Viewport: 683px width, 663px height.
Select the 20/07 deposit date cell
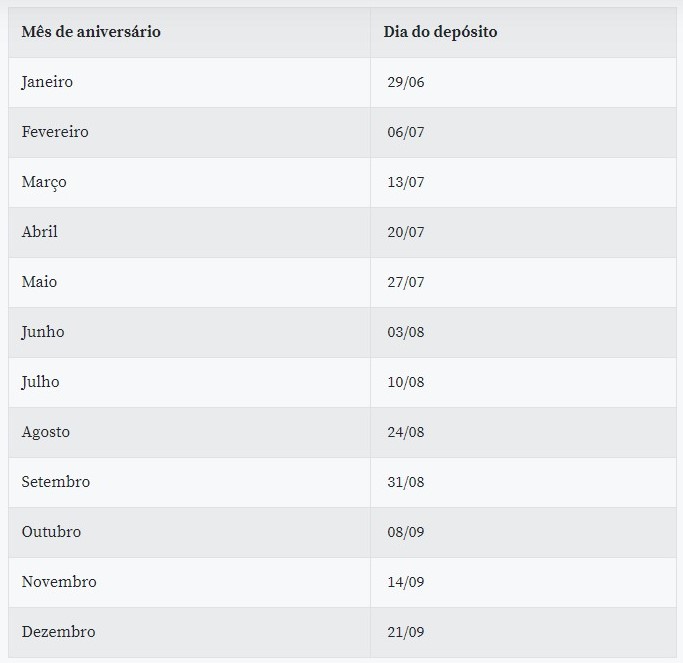[x=405, y=232]
